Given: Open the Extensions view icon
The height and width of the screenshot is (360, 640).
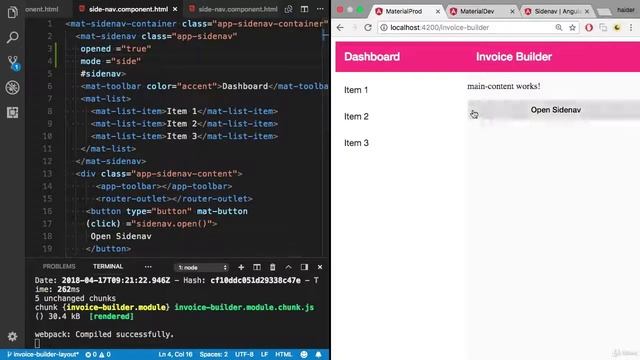Looking at the screenshot, I should click(12, 112).
